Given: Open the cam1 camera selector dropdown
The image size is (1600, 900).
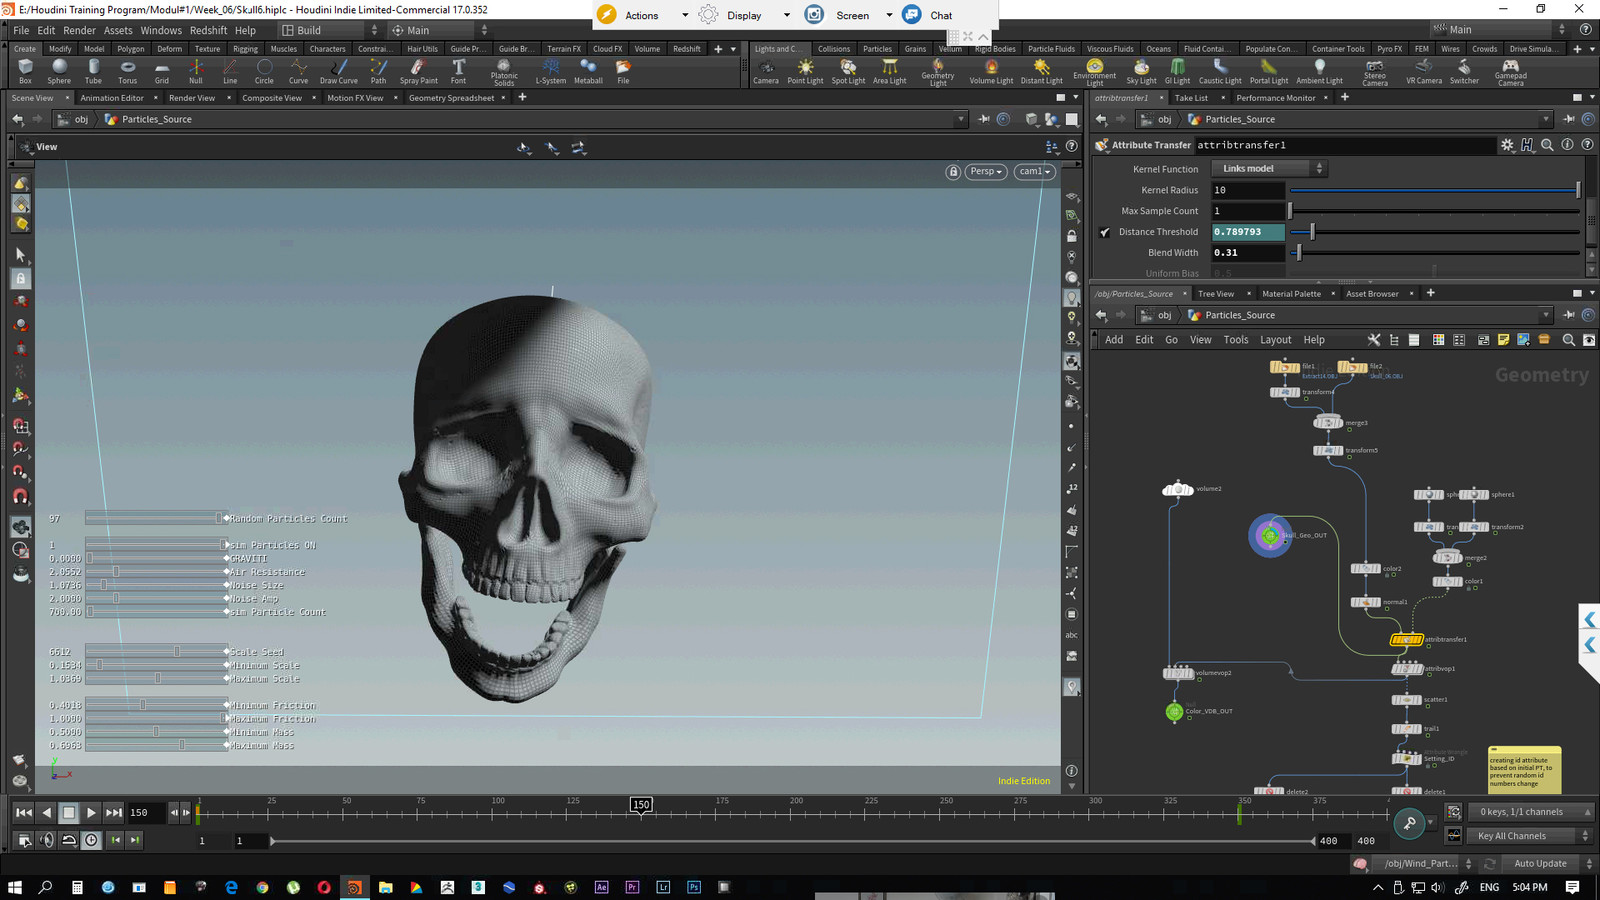Looking at the screenshot, I should (x=1033, y=171).
